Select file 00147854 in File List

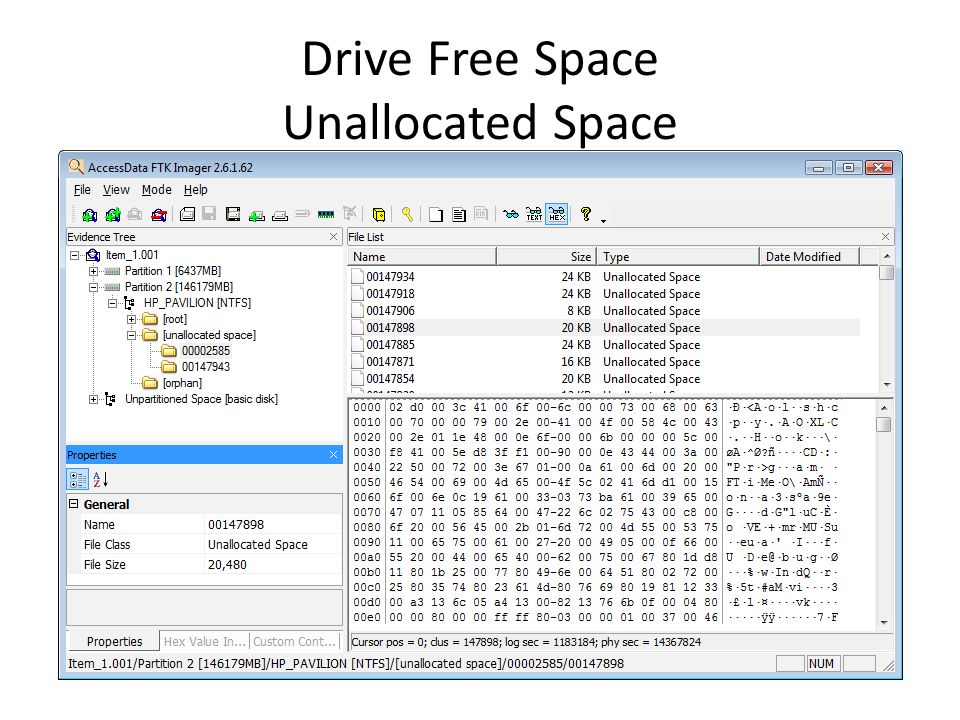[x=390, y=379]
